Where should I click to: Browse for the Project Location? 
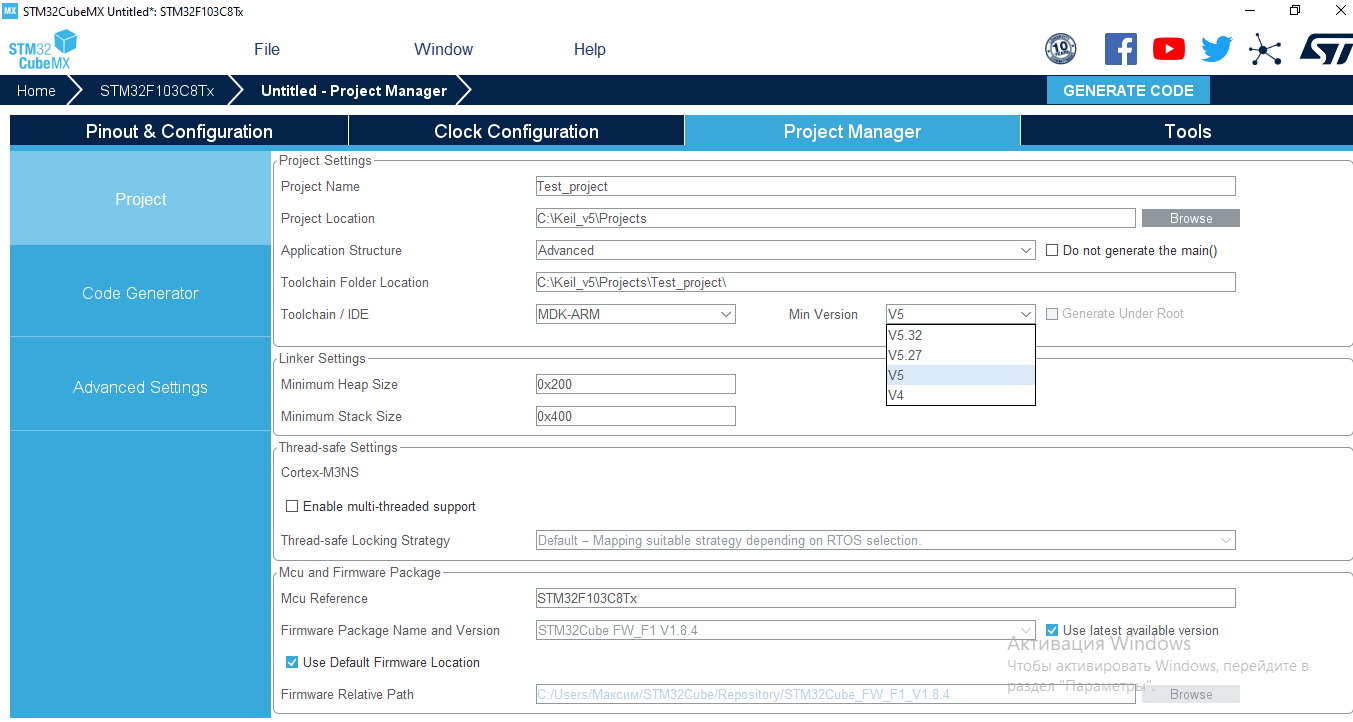(x=1190, y=219)
